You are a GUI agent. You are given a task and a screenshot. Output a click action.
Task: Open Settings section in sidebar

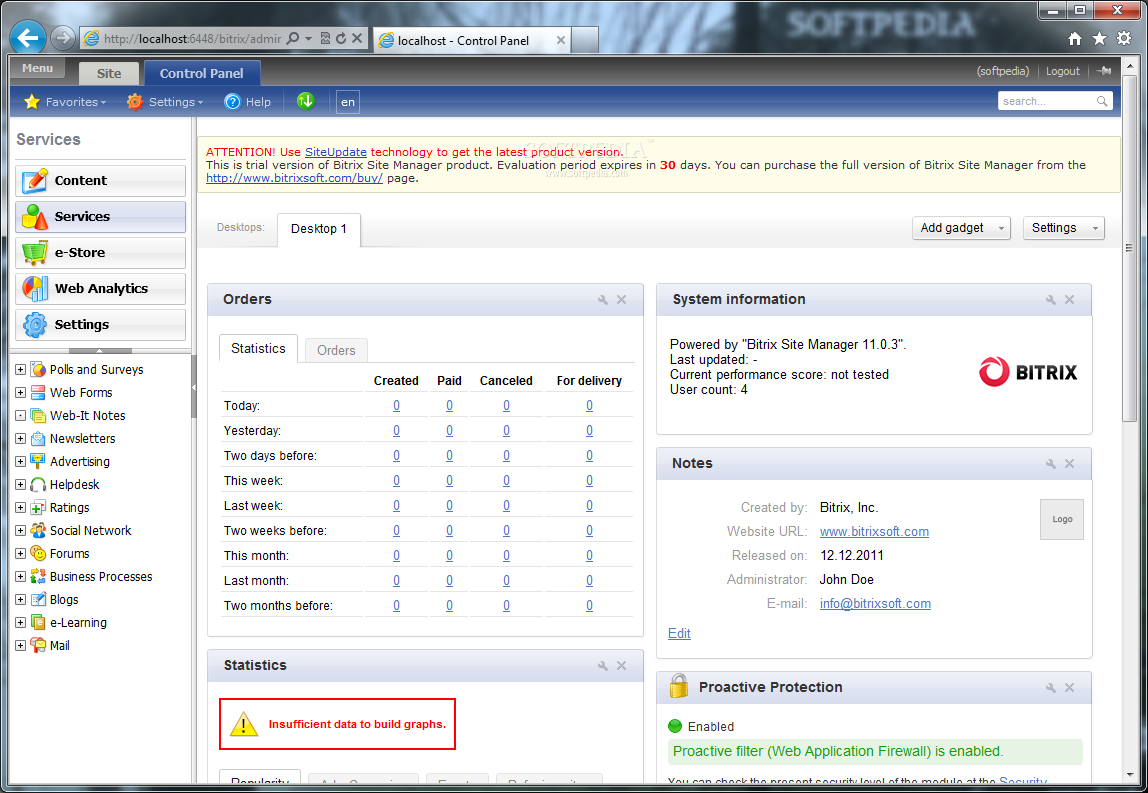pos(100,324)
